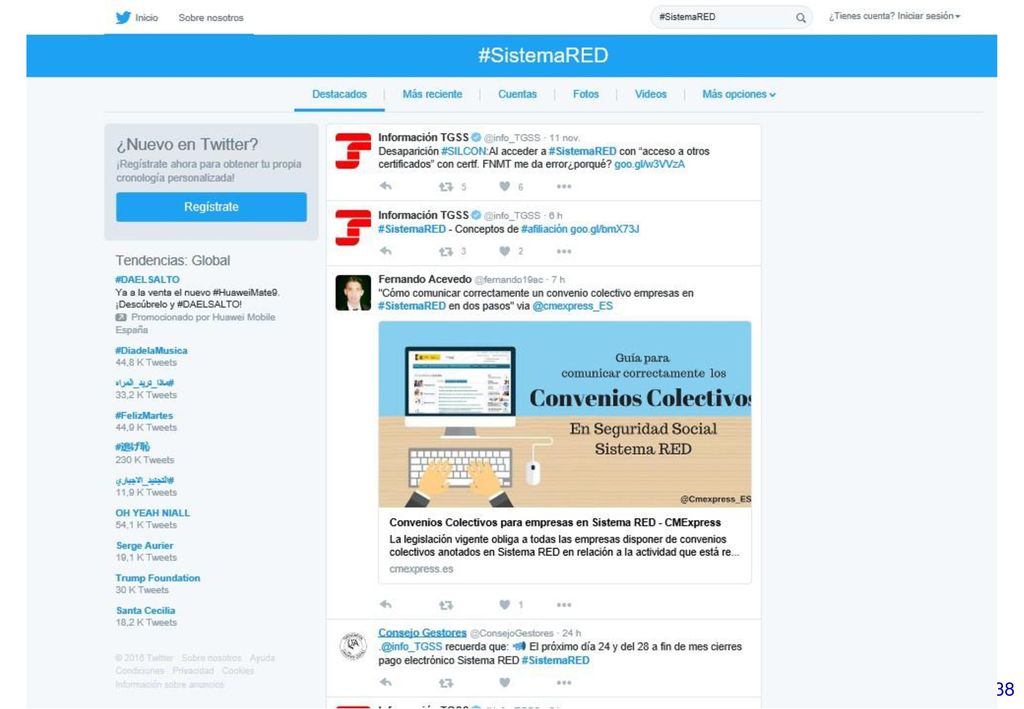Click the Condiciones footer link
The height and width of the screenshot is (709, 1024).
[140, 671]
